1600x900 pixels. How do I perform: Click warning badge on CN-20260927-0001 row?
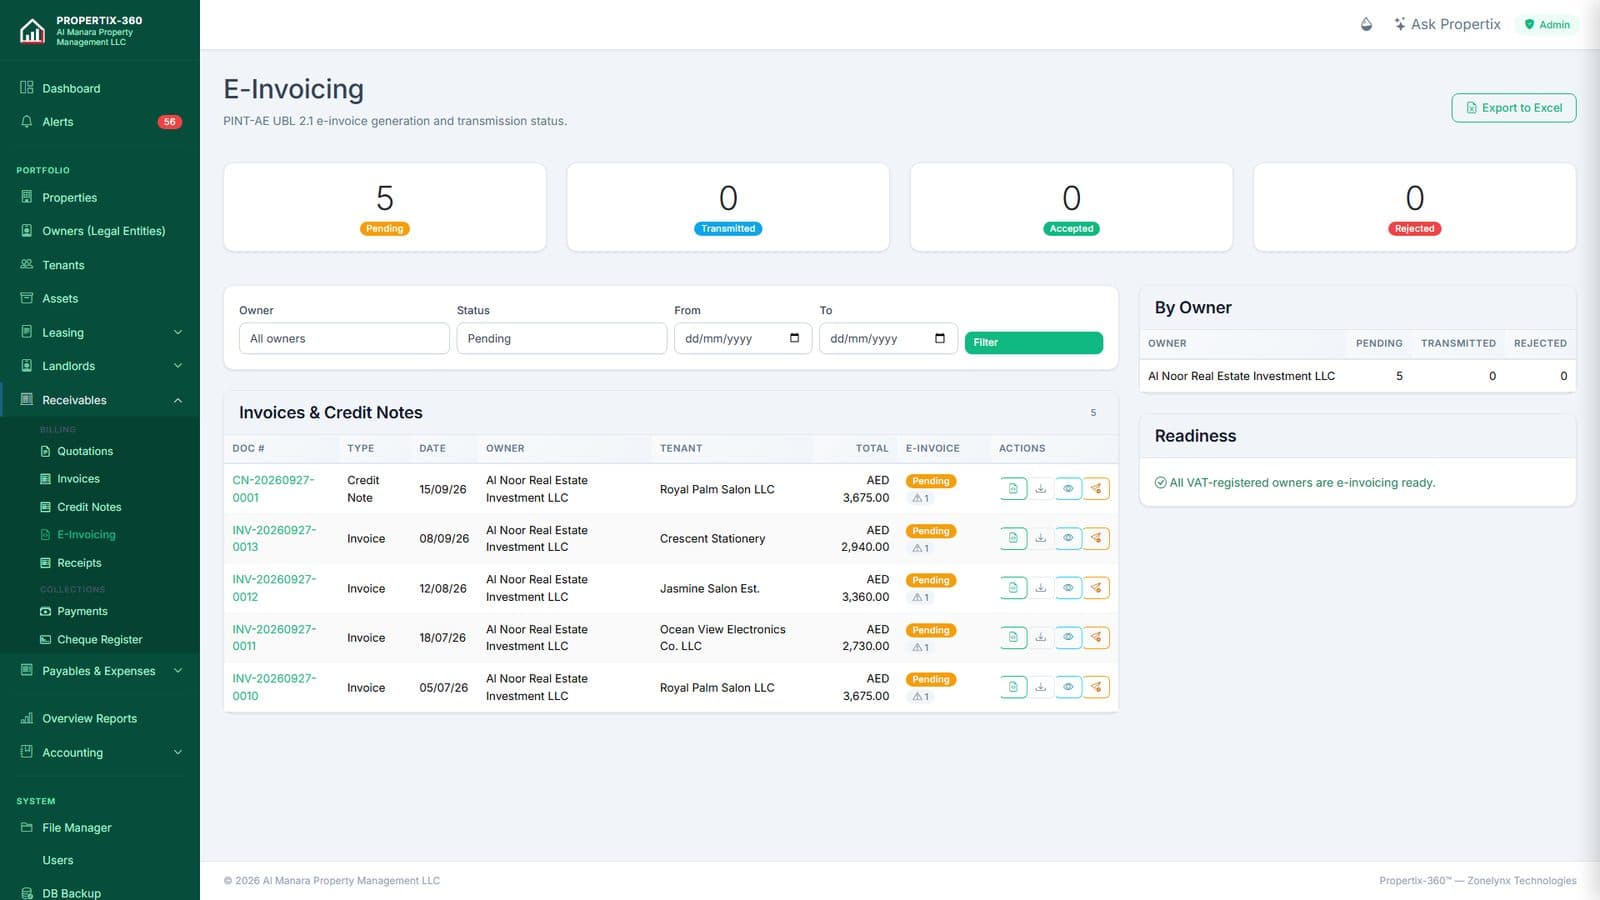921,498
